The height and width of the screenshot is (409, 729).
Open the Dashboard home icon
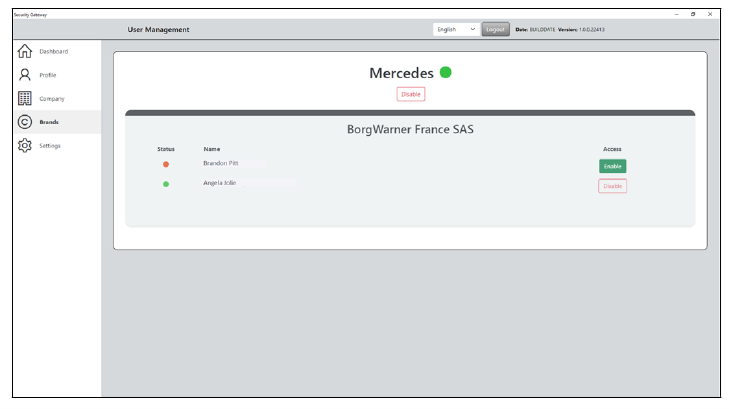25,51
